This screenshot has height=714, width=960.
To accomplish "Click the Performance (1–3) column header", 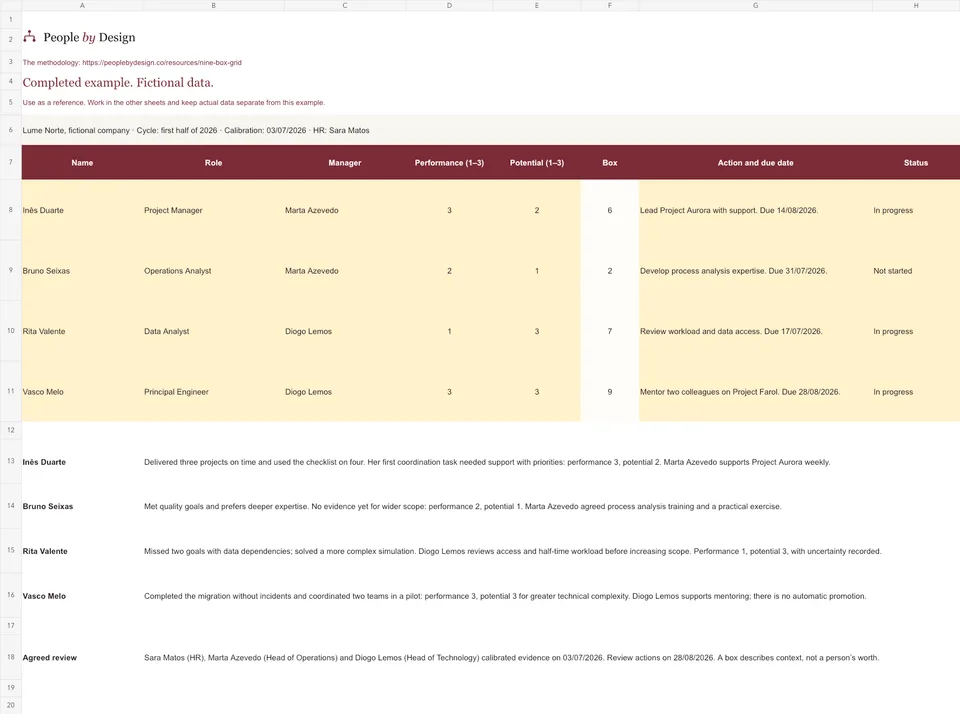I will (x=449, y=163).
